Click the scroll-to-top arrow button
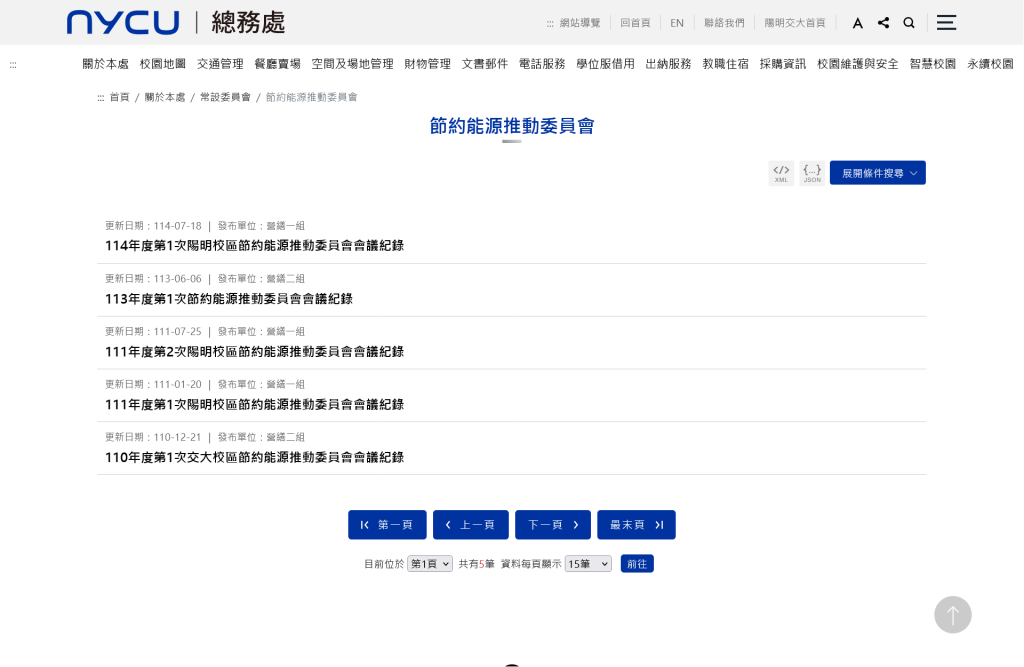Image resolution: width=1024 pixels, height=667 pixels. click(952, 615)
